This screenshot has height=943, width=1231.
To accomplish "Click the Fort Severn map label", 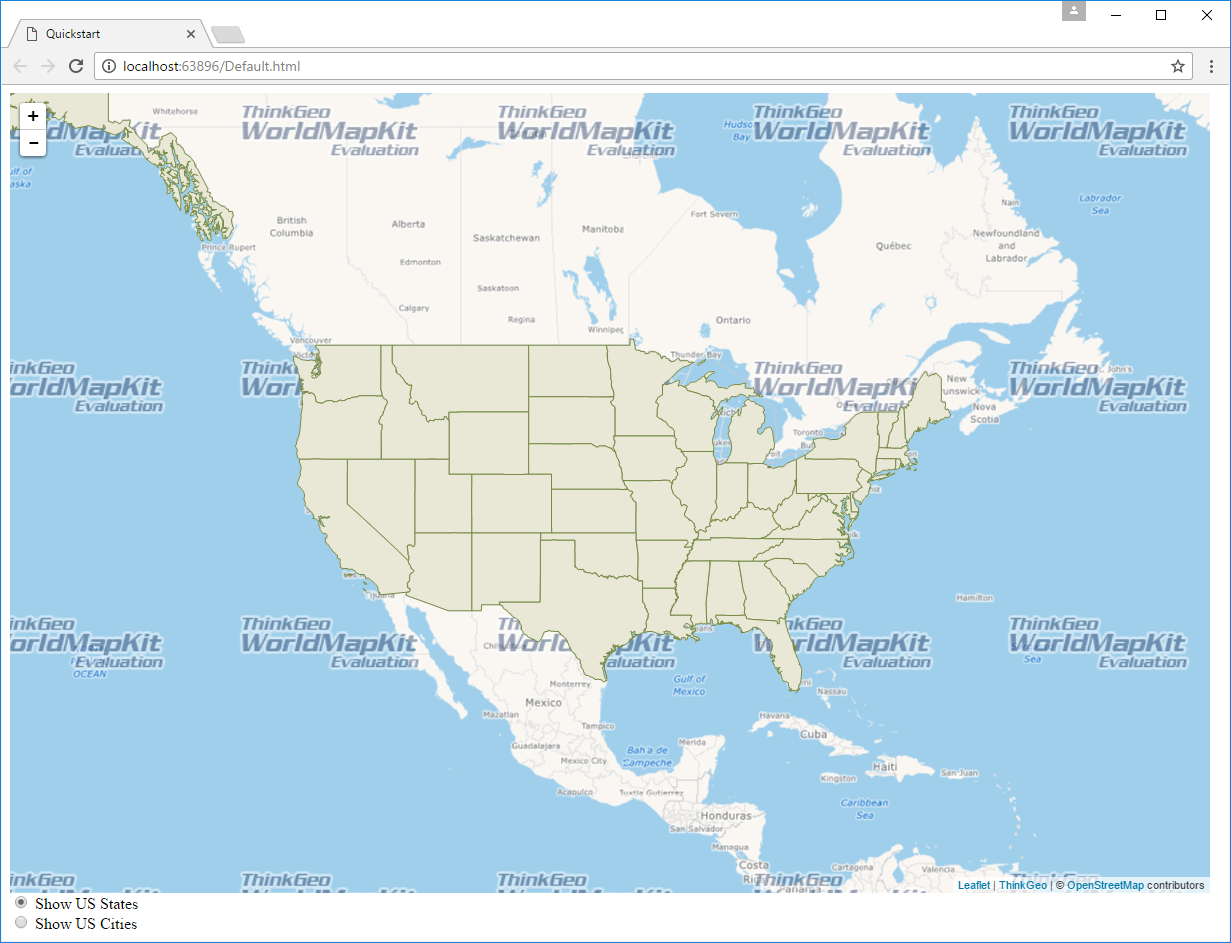I will click(x=714, y=214).
